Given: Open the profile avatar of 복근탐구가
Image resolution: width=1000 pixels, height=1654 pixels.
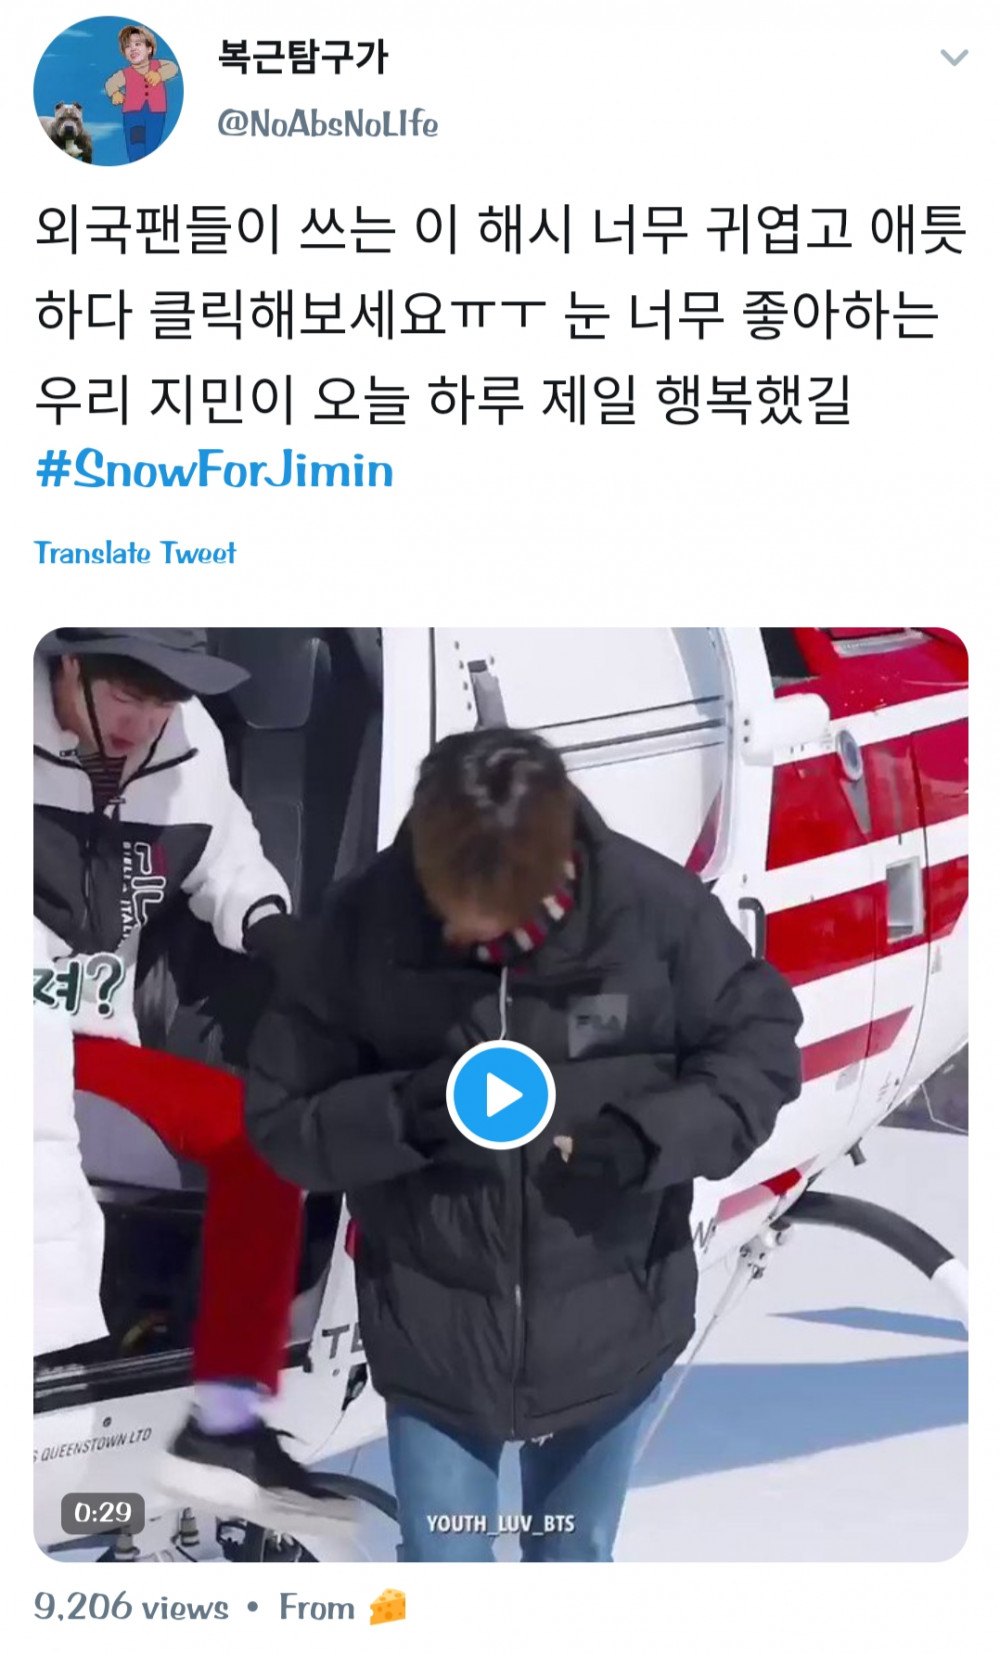Looking at the screenshot, I should (109, 91).
